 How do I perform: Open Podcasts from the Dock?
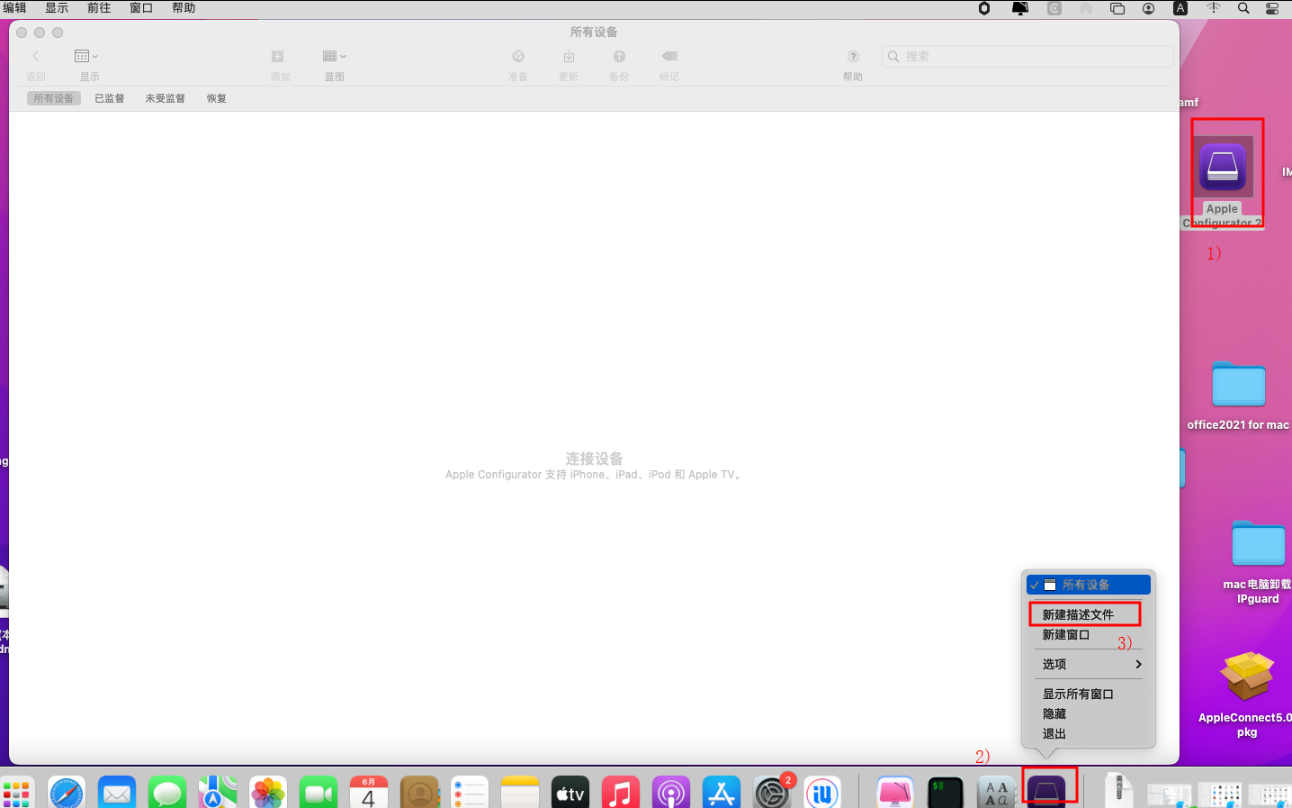click(x=670, y=794)
